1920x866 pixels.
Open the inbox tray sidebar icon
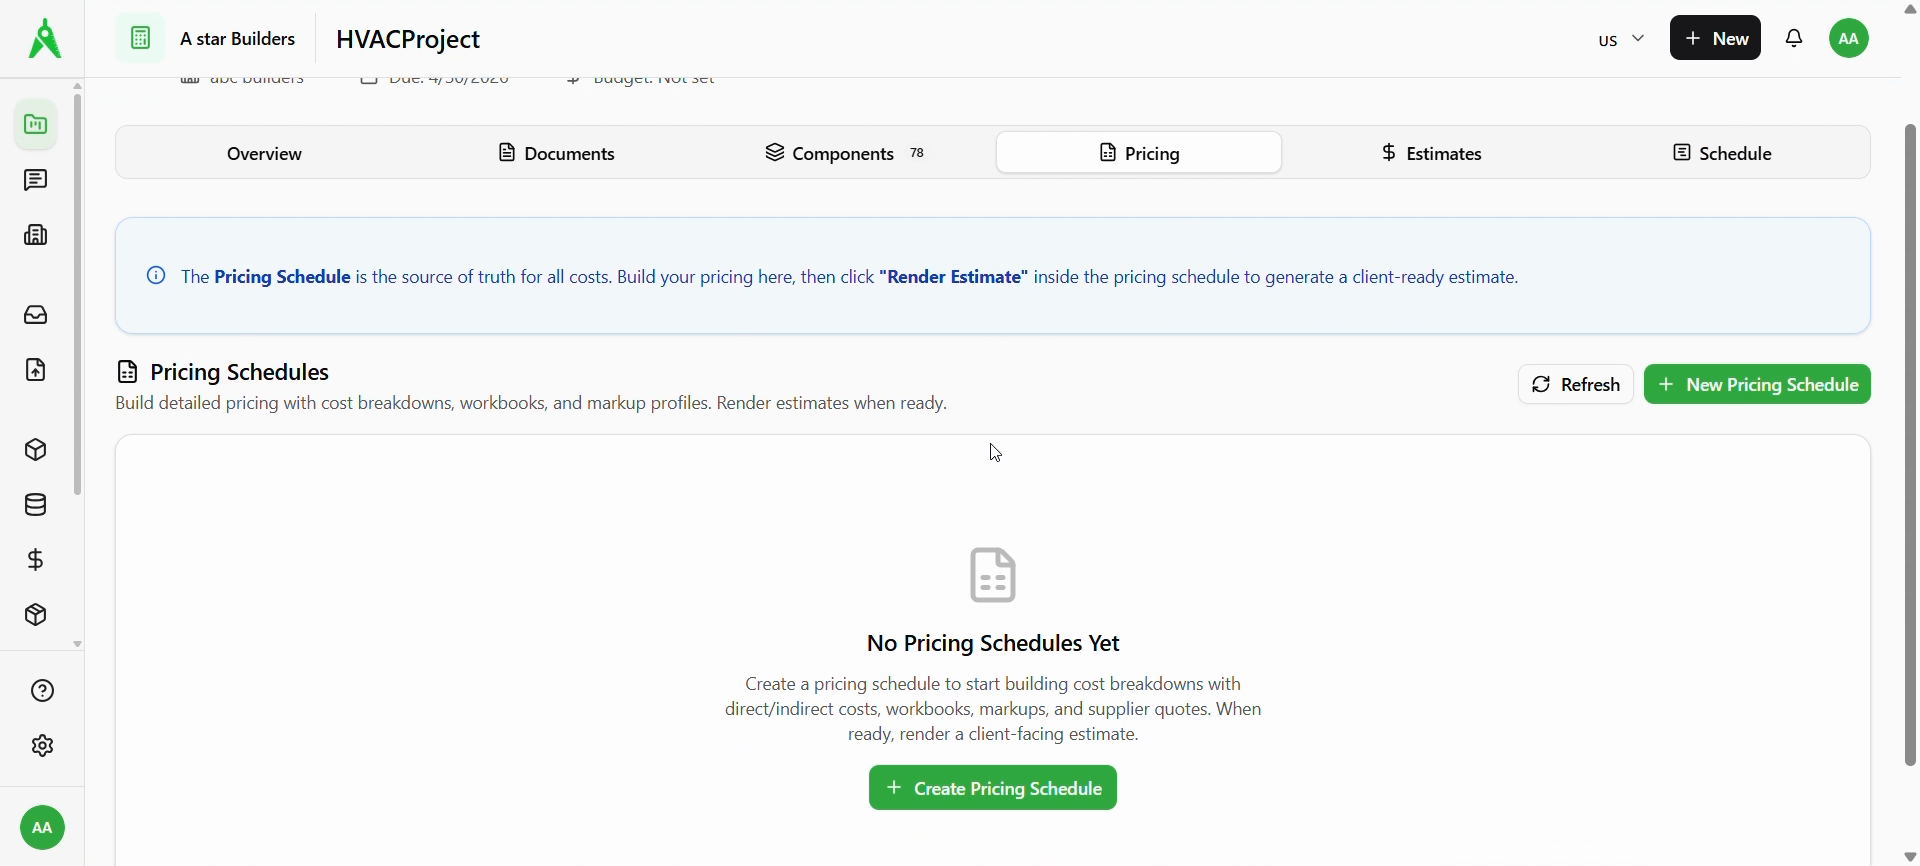[36, 316]
